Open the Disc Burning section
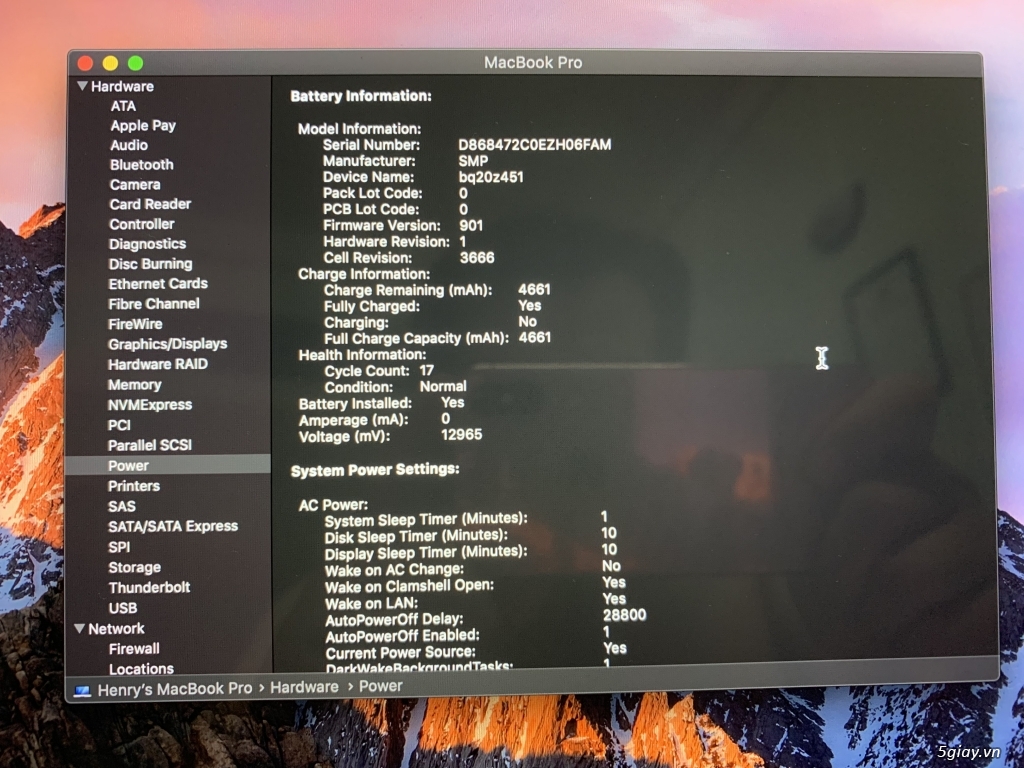 [150, 264]
